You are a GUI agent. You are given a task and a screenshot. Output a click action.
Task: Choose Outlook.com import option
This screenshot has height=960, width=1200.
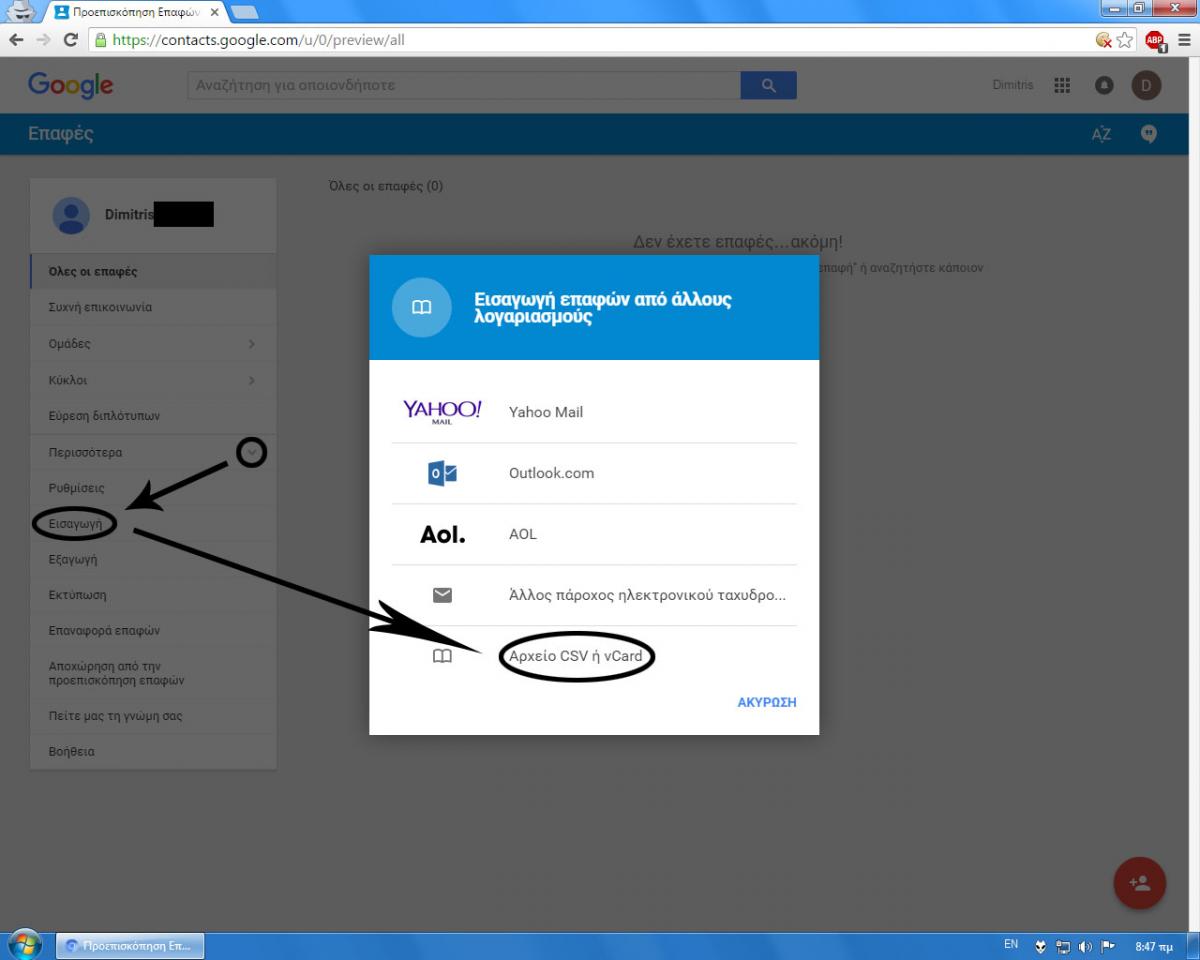tap(594, 473)
